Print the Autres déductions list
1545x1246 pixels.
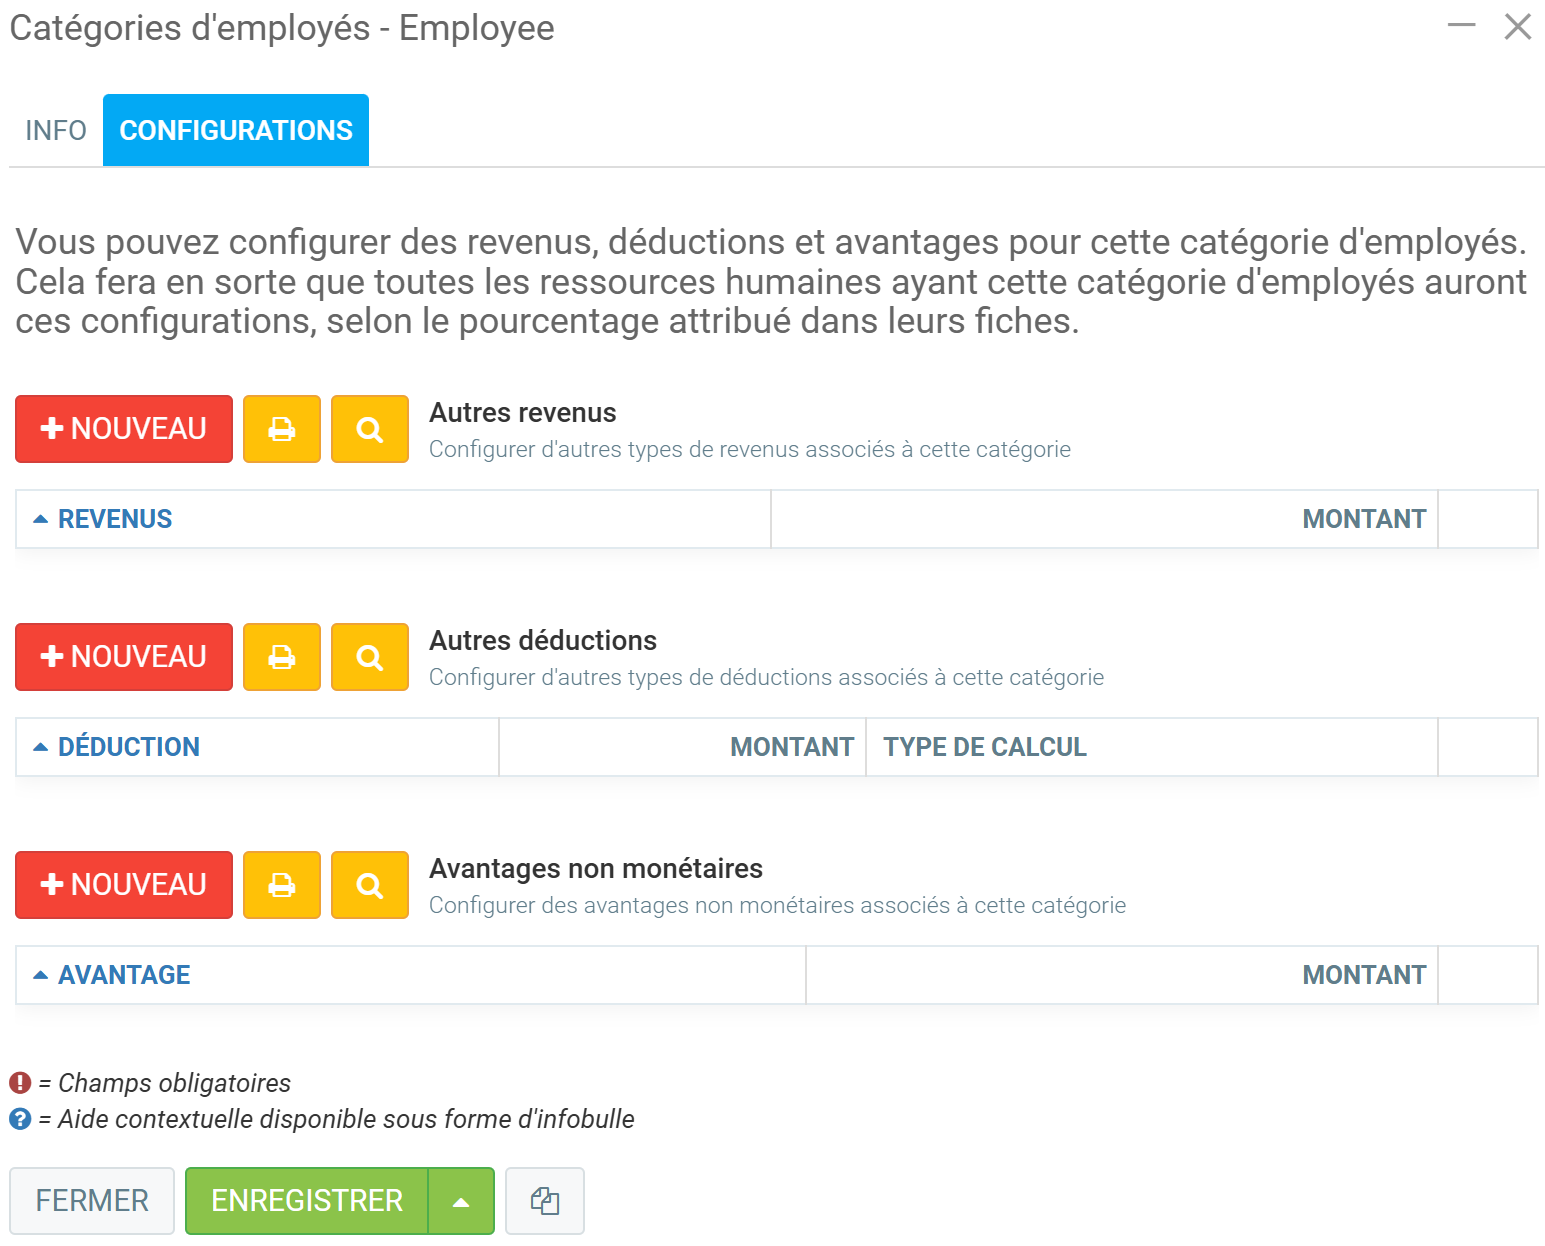tap(282, 657)
